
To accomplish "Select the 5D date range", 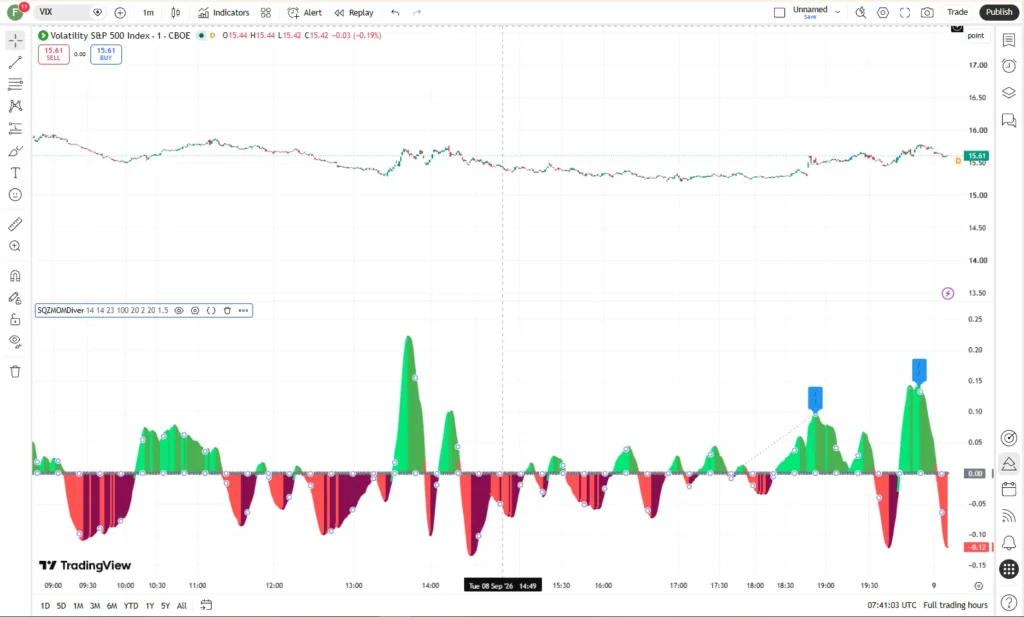I will pos(61,606).
